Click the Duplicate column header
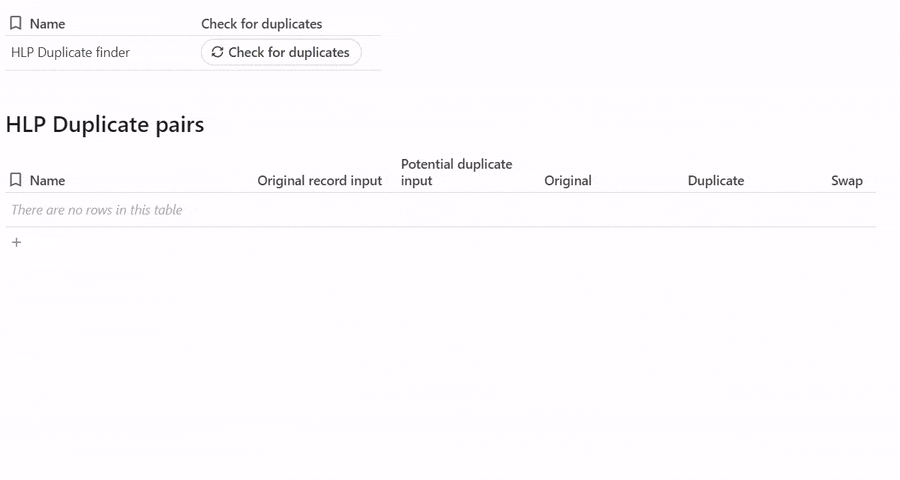Viewport: 900px width, 480px height. pos(716,181)
